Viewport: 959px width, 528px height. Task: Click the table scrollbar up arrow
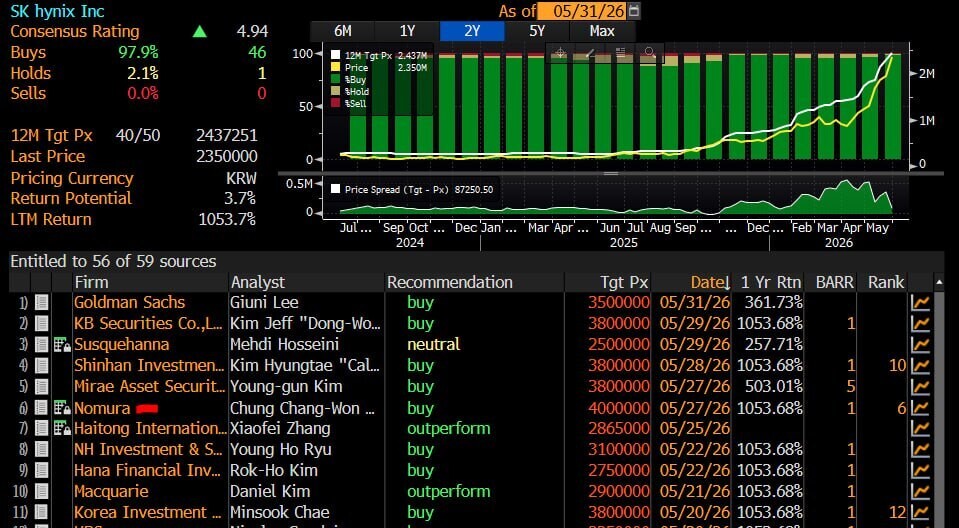pyautogui.click(x=939, y=282)
